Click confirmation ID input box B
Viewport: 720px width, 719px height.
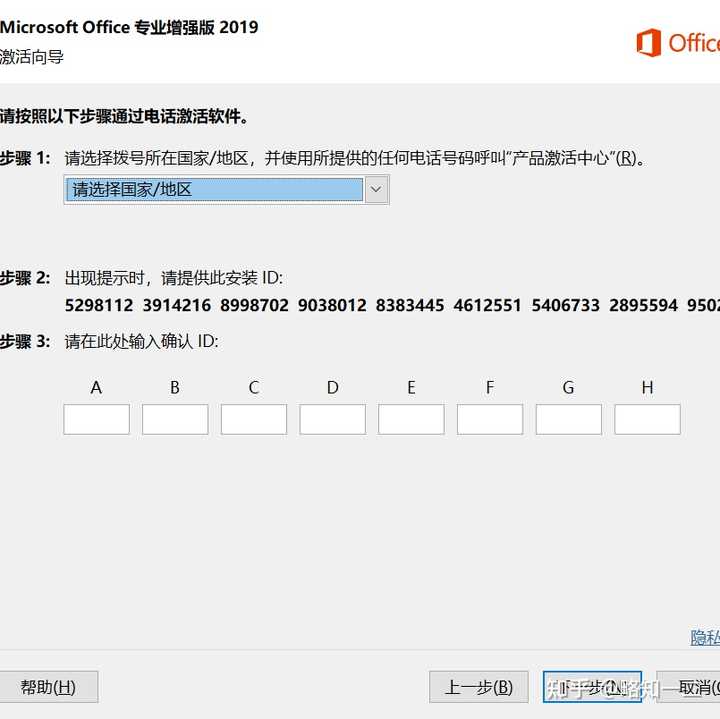175,419
